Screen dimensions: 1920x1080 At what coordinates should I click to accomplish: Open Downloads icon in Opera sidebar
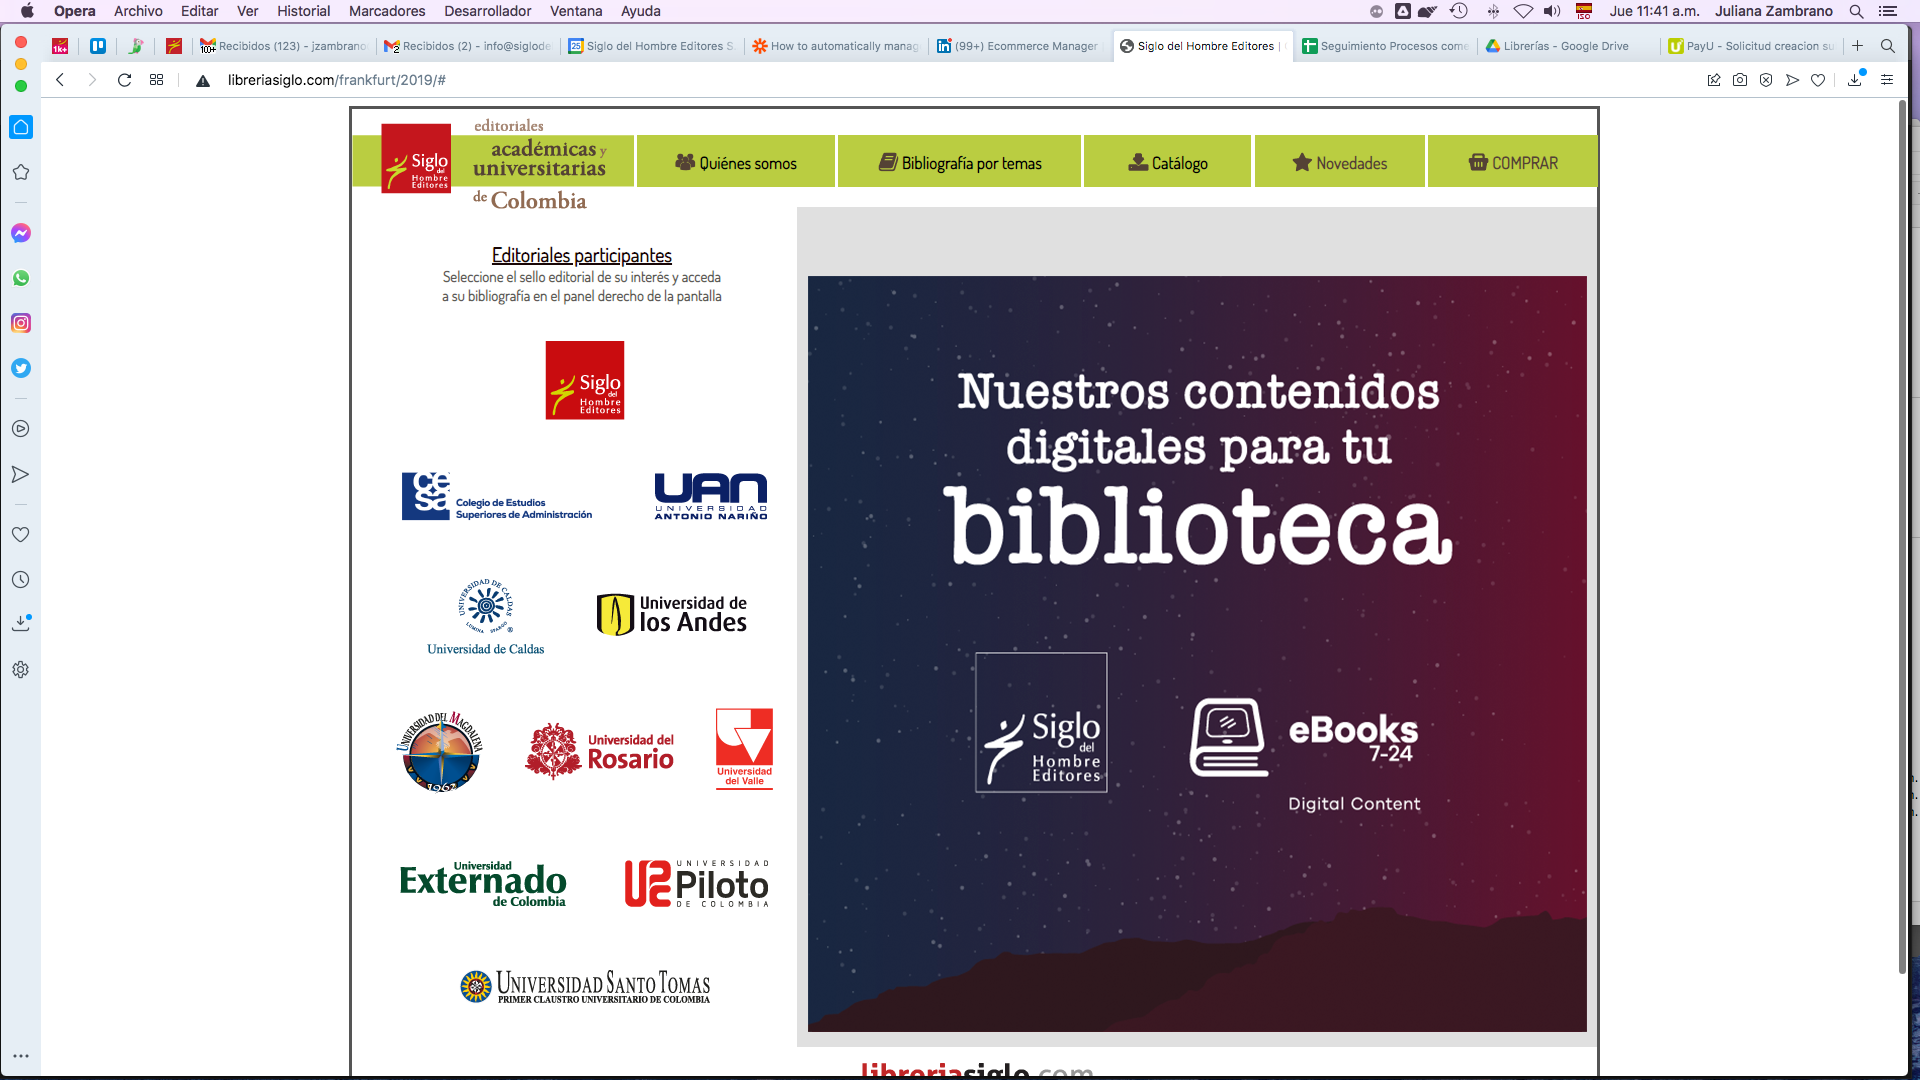click(x=21, y=624)
